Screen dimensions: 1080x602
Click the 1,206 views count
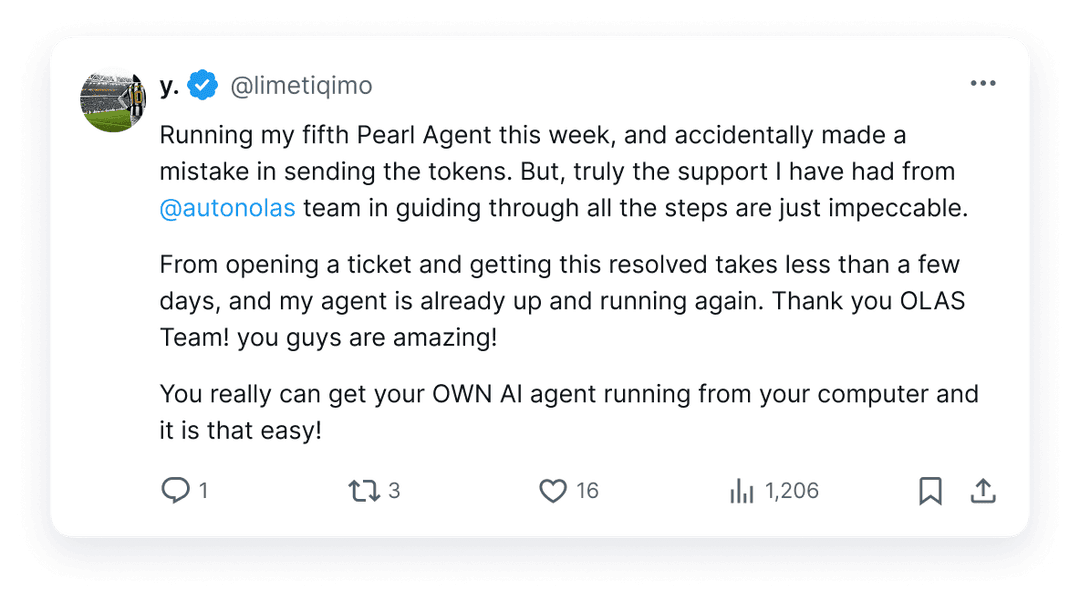(792, 491)
